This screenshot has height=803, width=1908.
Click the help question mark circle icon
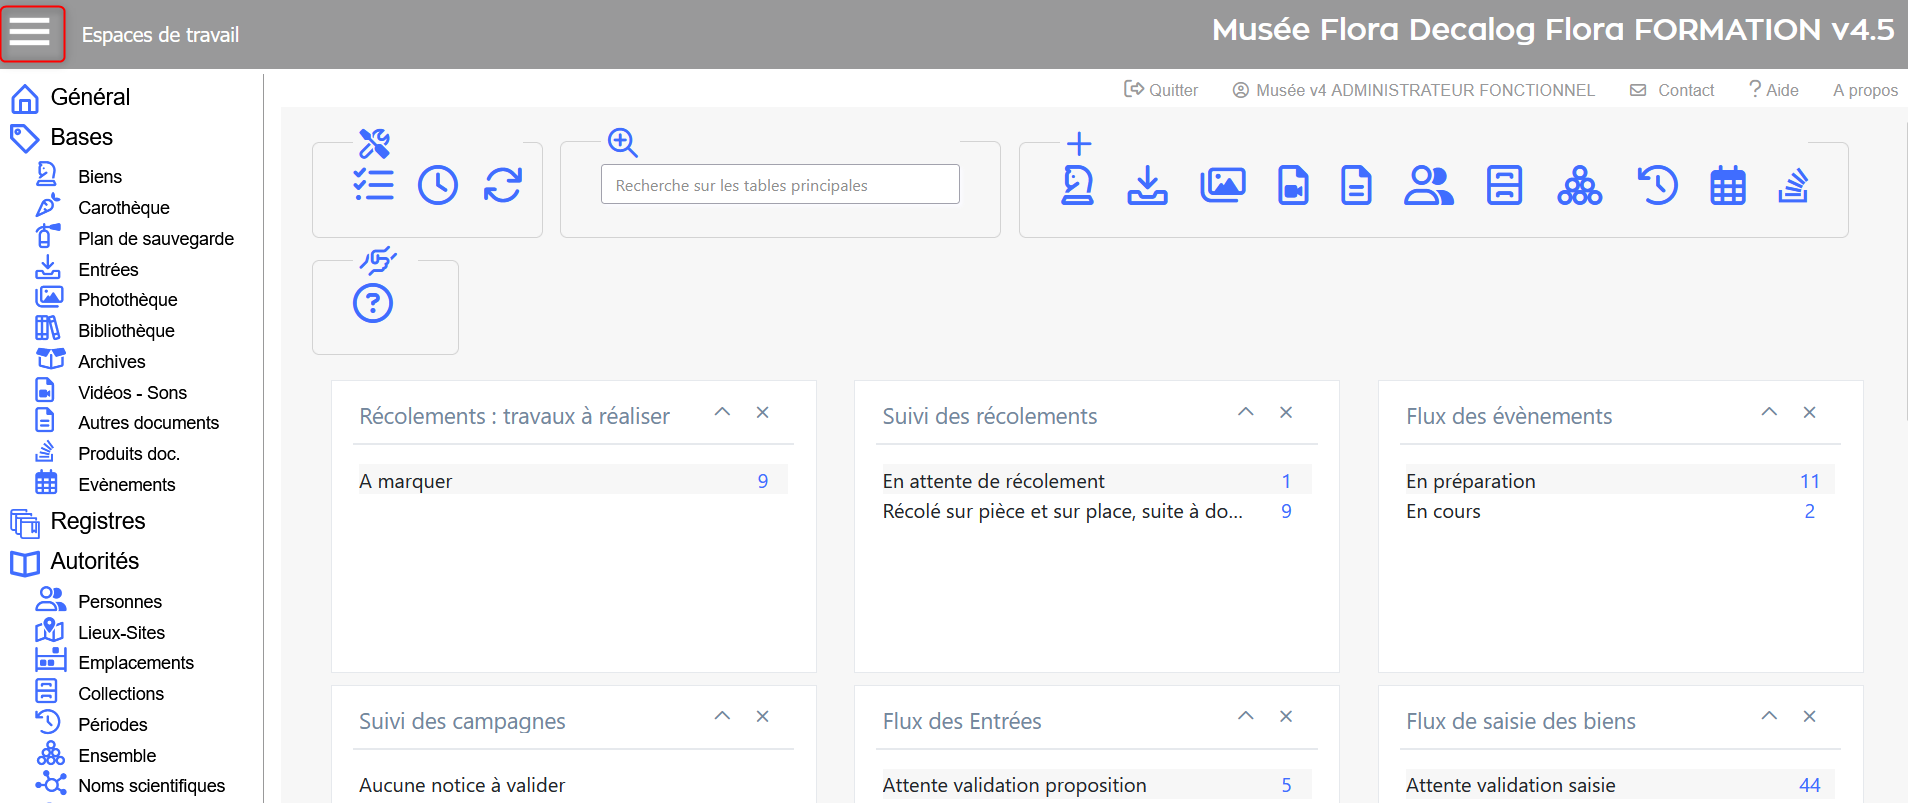pyautogui.click(x=373, y=303)
